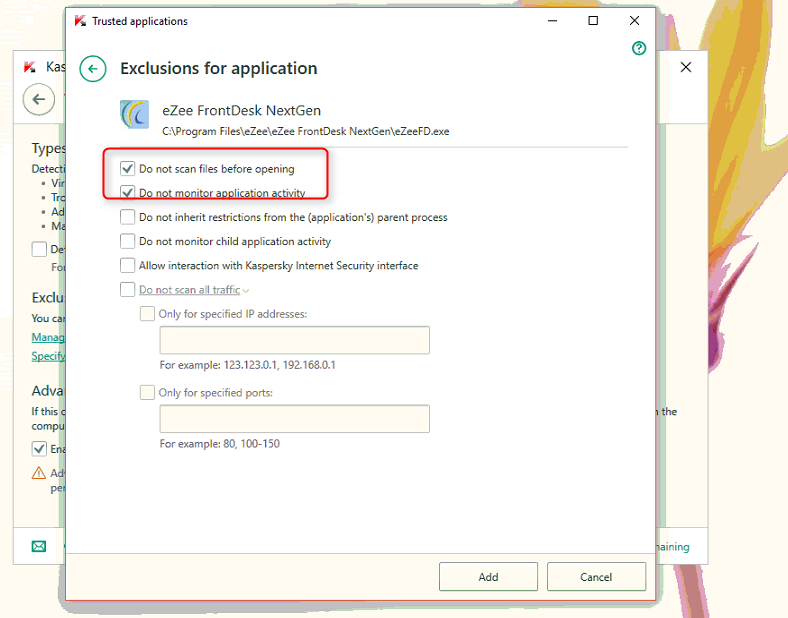Open help via the green question mark icon
The height and width of the screenshot is (618, 788).
point(639,48)
